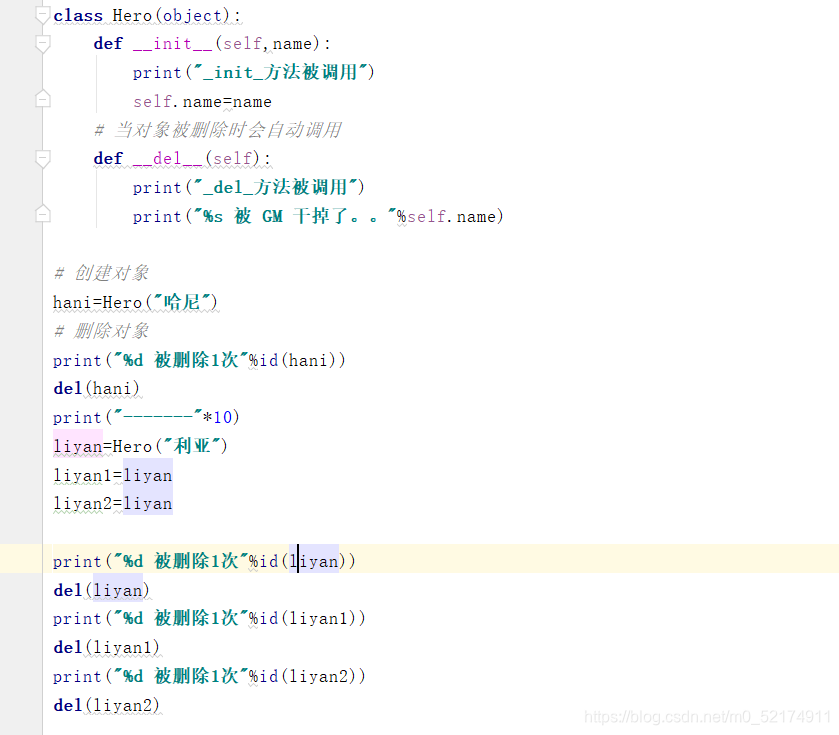Image resolution: width=839 pixels, height=735 pixels.
Task: Click the line 'class Hero(object):'
Action: [147, 16]
